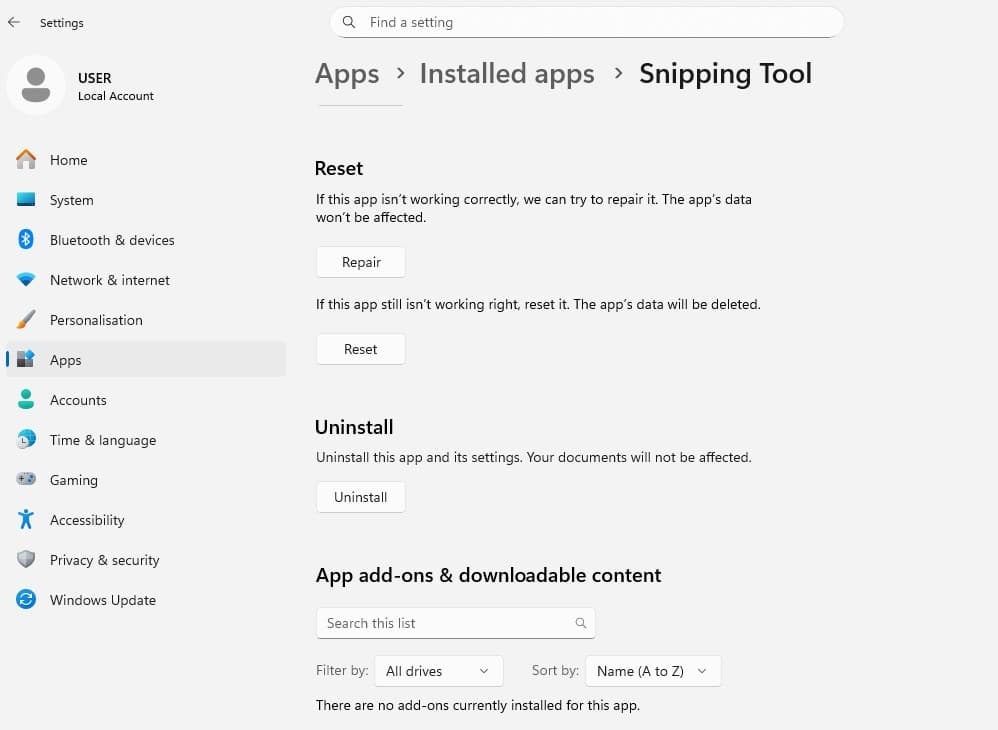Go to Accounts in the sidebar
Image resolution: width=998 pixels, height=730 pixels.
click(78, 400)
